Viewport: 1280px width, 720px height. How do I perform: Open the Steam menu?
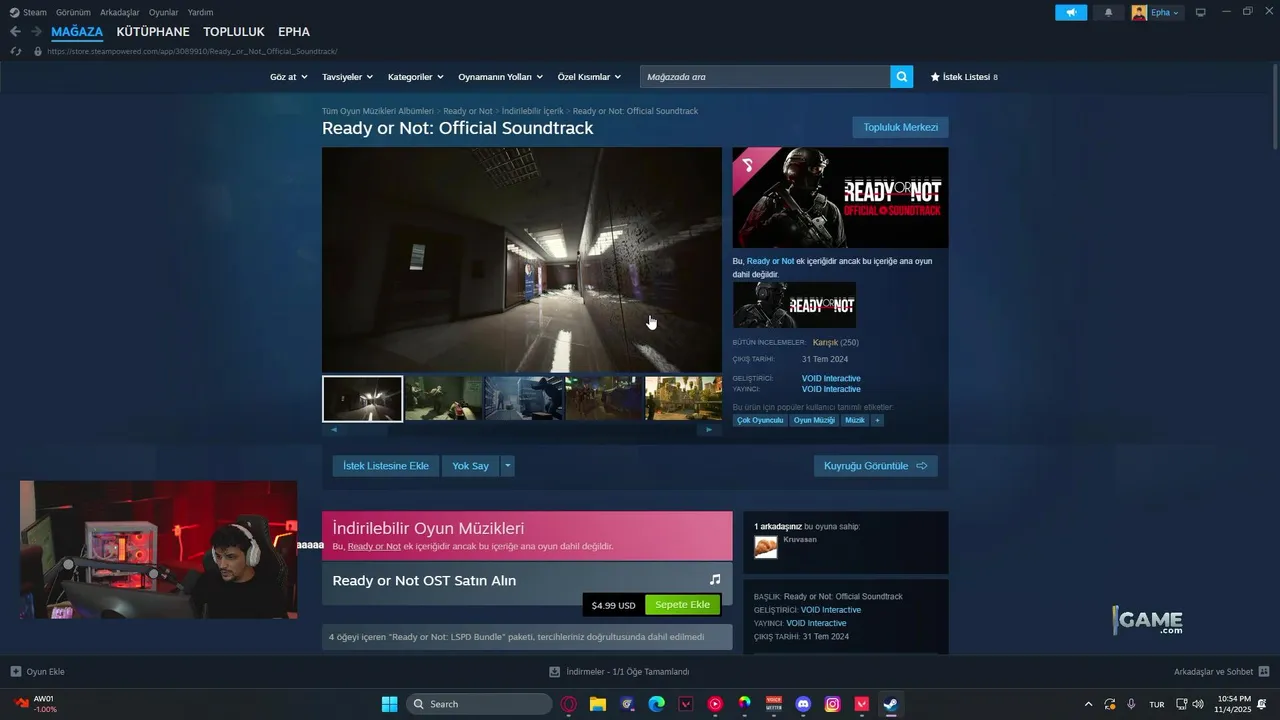(x=28, y=12)
